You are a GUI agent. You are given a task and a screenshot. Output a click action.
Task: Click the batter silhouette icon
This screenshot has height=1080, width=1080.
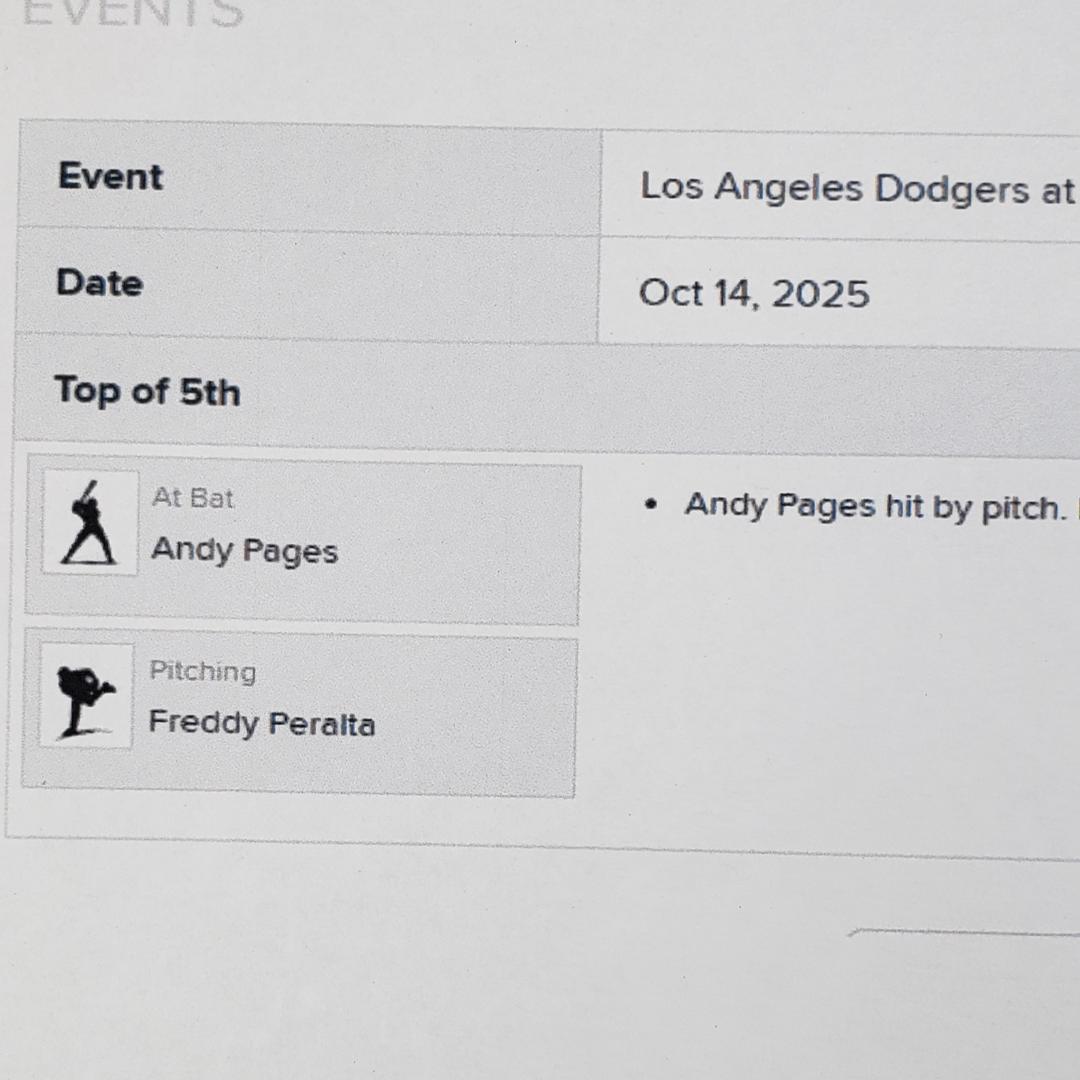click(89, 523)
